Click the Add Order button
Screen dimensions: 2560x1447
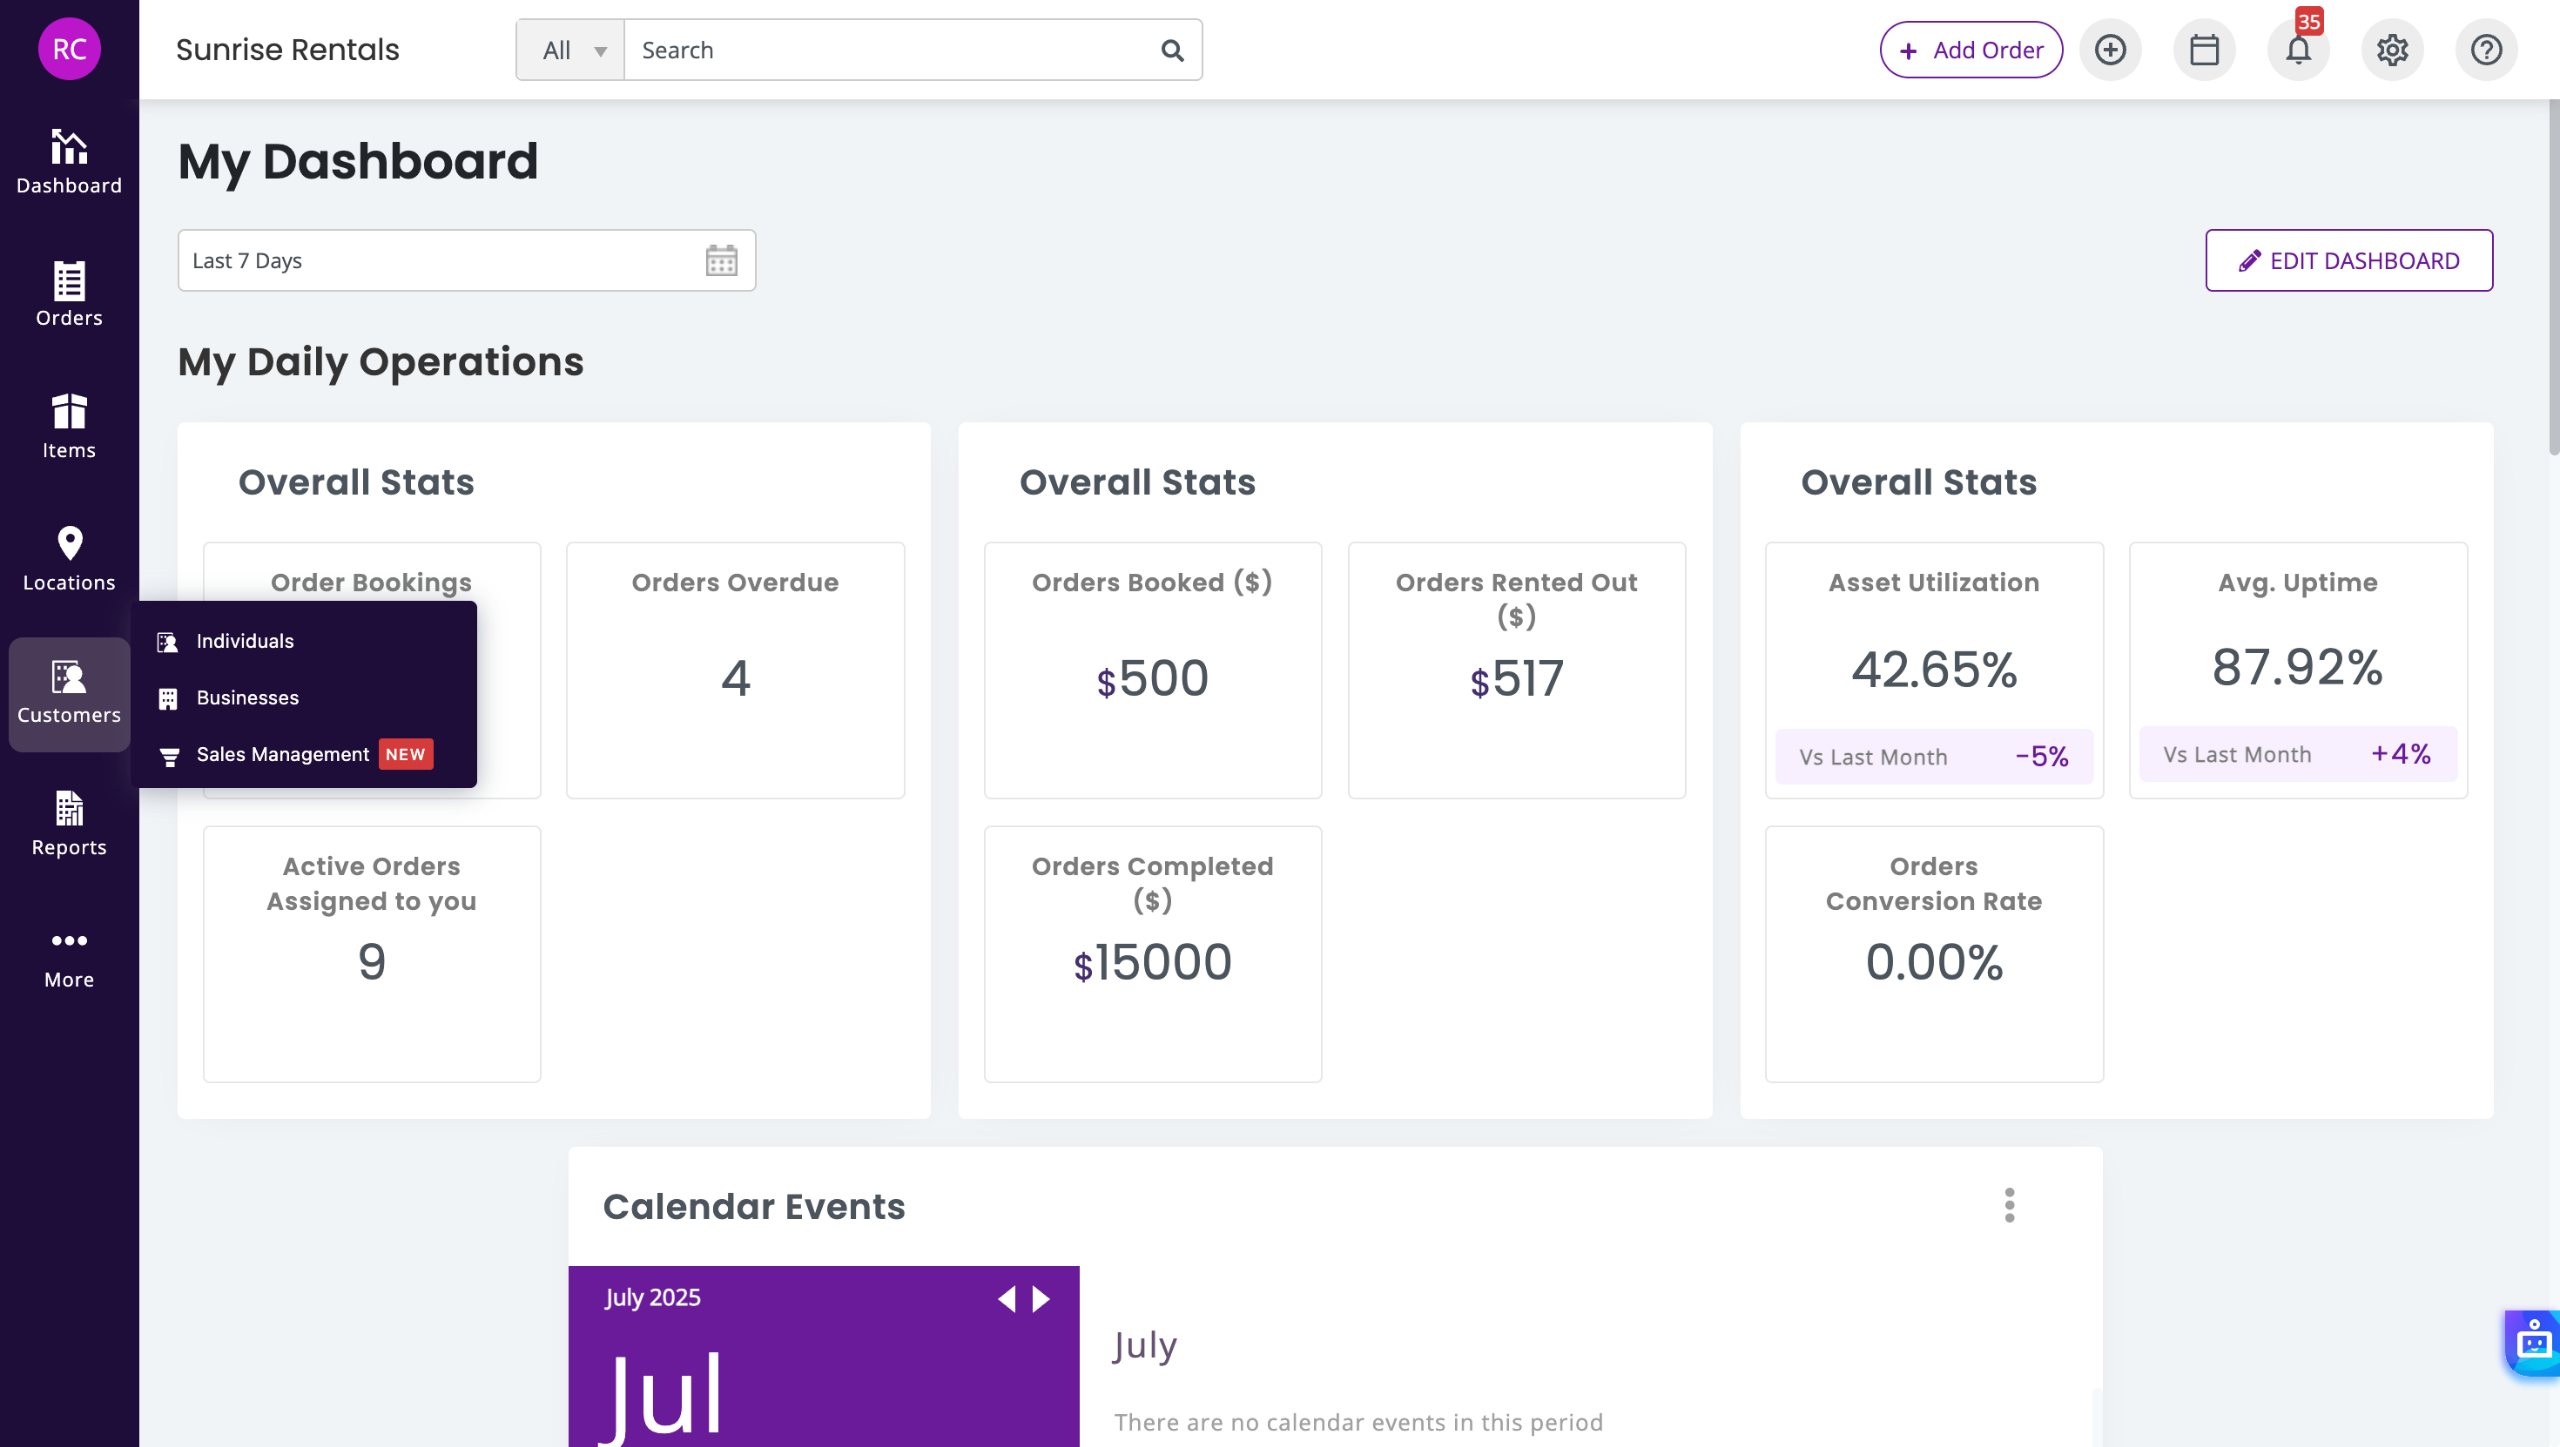pyautogui.click(x=1970, y=50)
